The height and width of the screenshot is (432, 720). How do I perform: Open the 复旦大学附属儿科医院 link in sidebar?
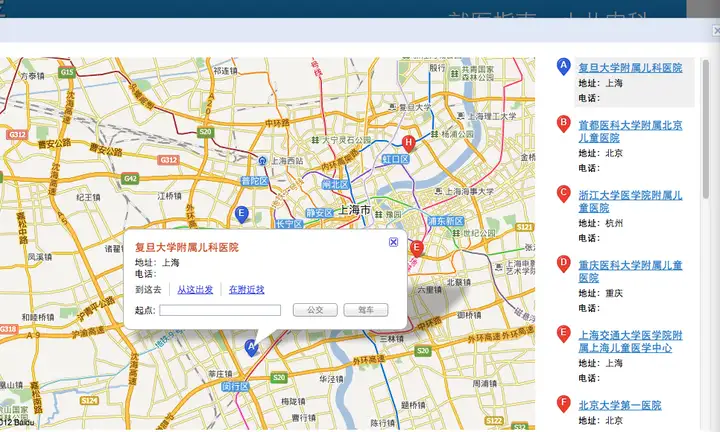[x=630, y=68]
